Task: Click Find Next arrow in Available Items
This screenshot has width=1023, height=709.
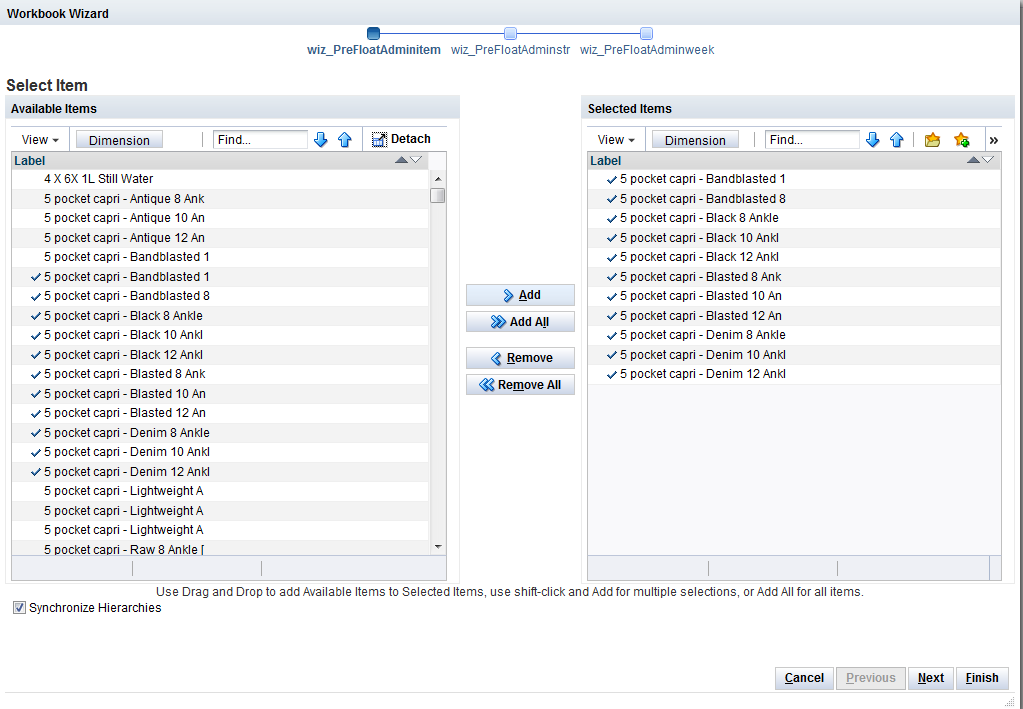Action: pos(320,140)
